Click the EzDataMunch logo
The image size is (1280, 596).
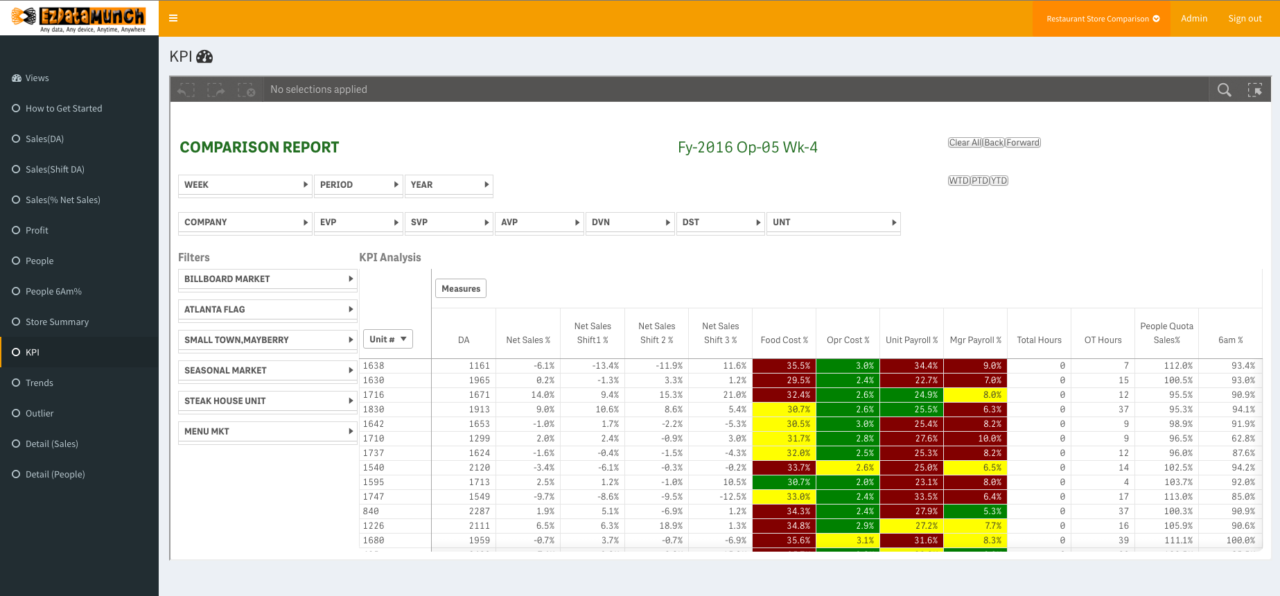pyautogui.click(x=80, y=18)
